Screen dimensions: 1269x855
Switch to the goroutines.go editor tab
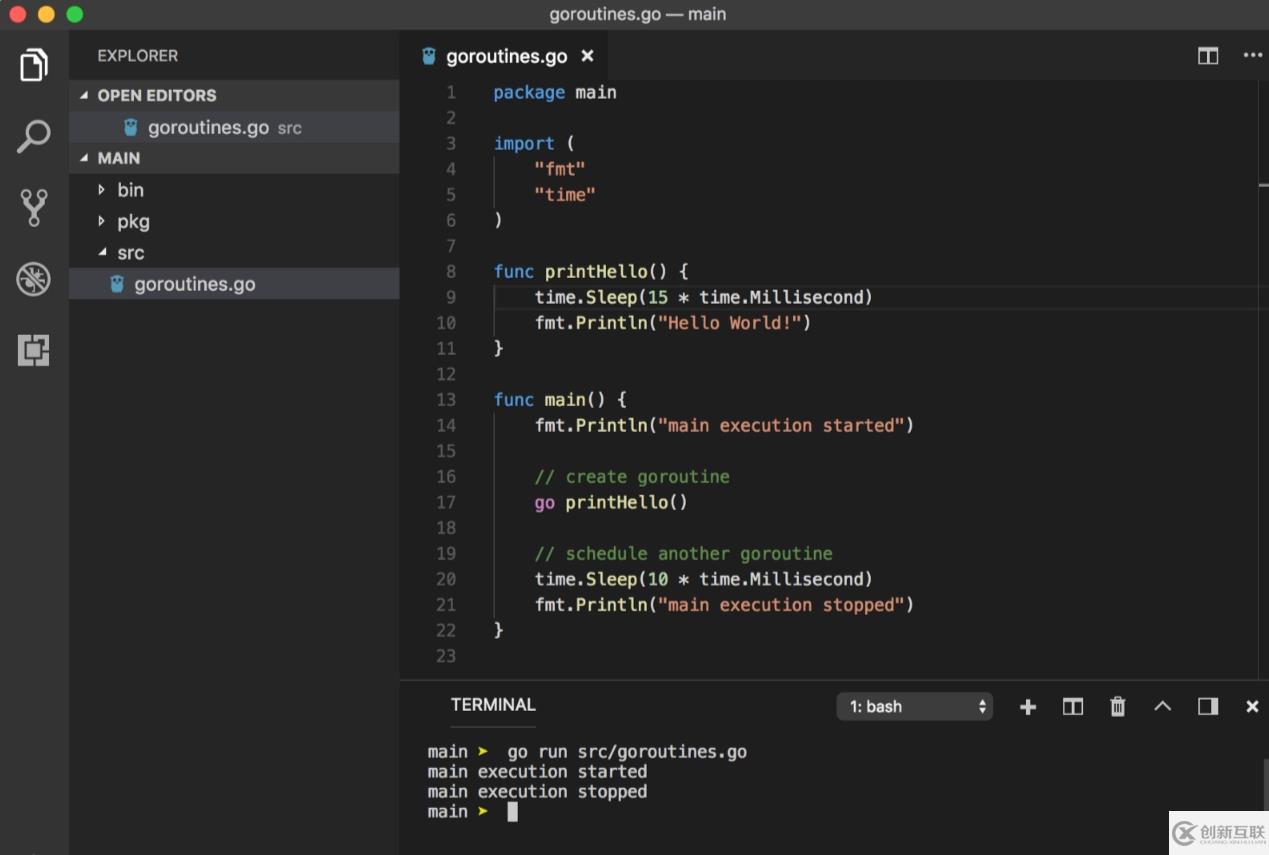coord(506,56)
